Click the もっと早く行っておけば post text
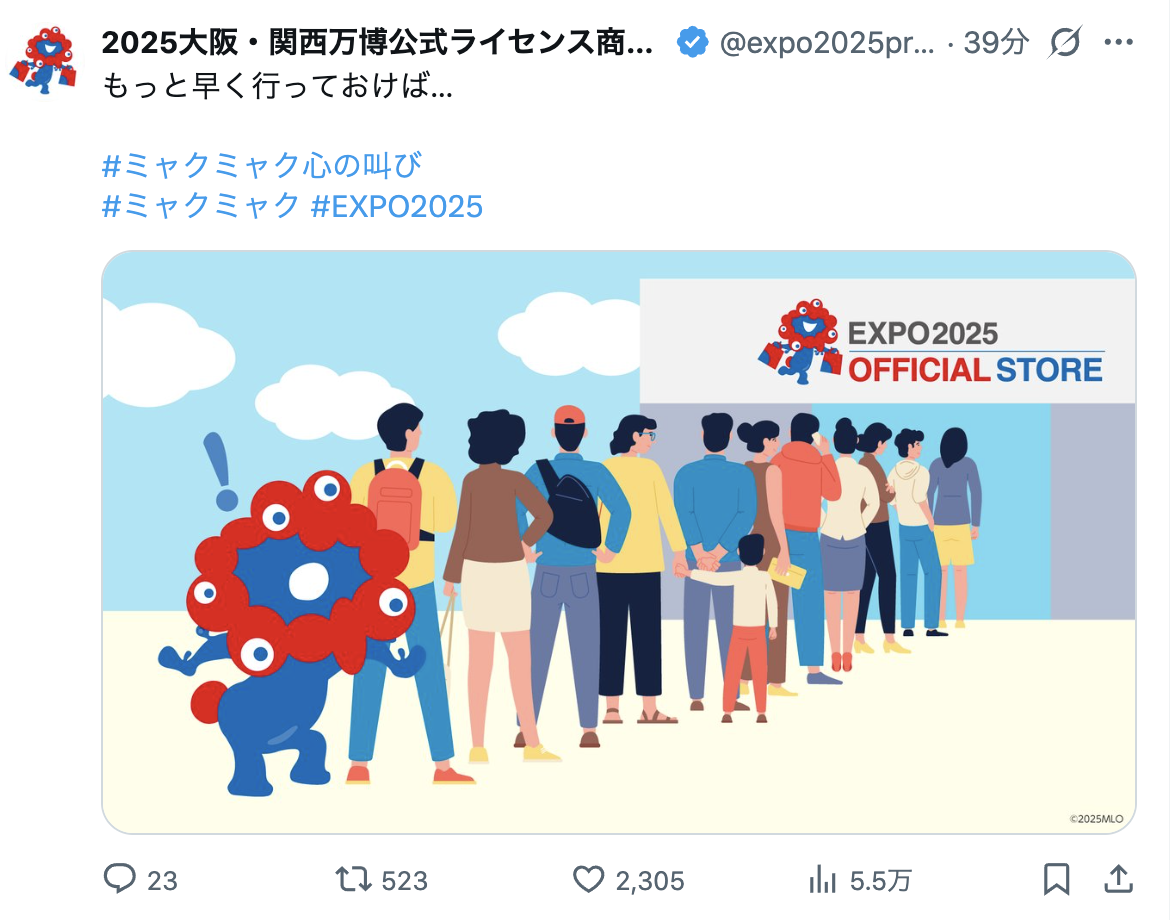The image size is (1170, 920). point(277,87)
